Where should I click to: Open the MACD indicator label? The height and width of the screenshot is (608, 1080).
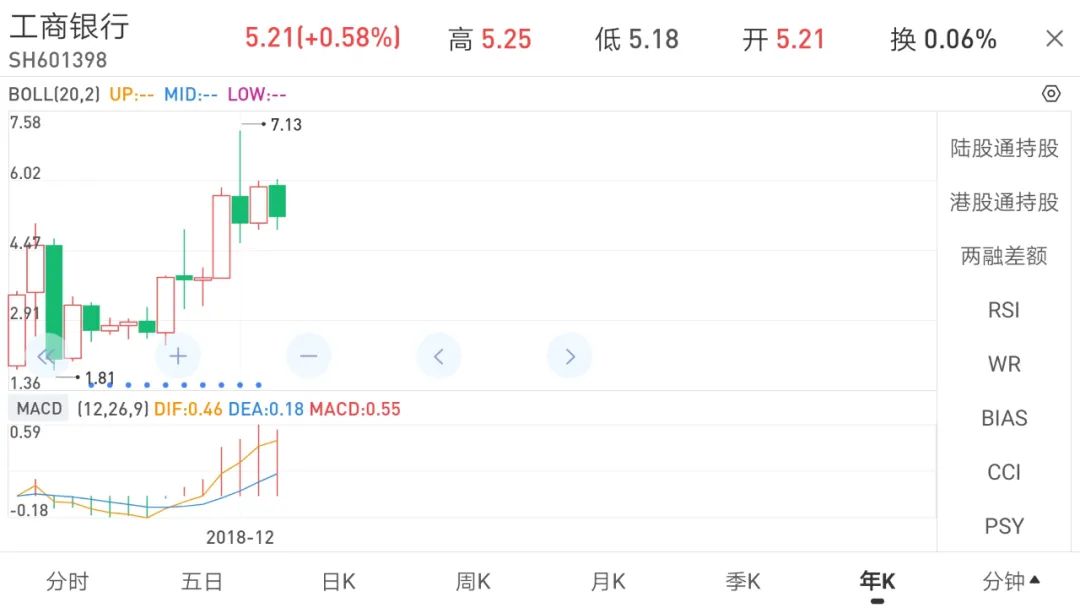(38, 408)
